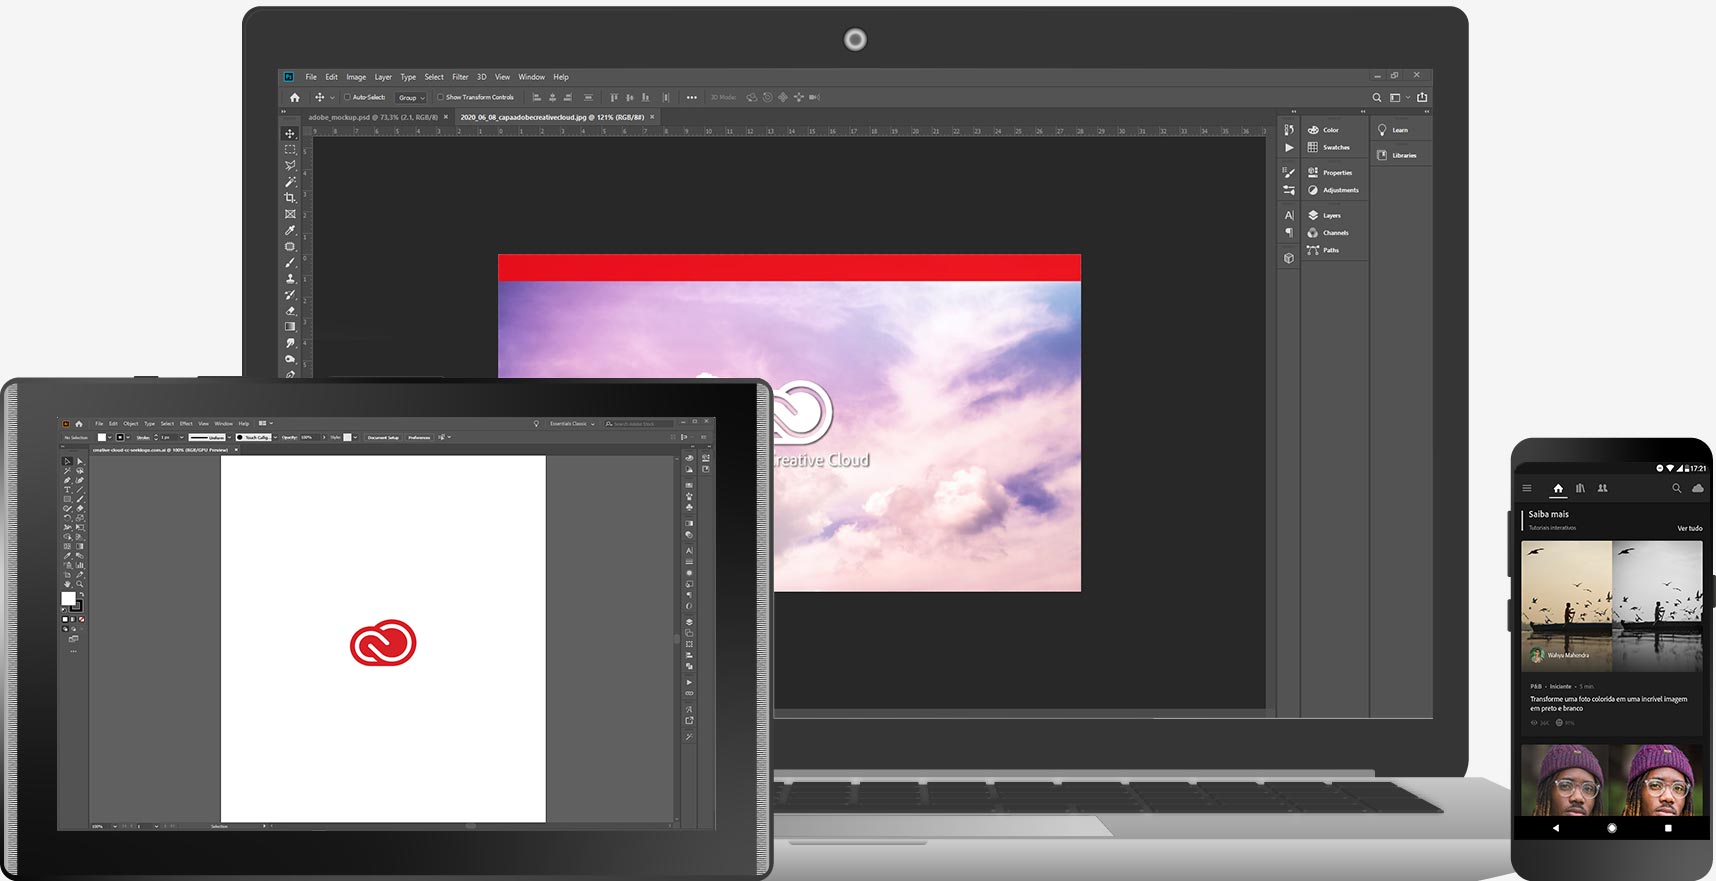Swap fill and stroke in Illustrator toolbox
1716x881 pixels.
(x=82, y=594)
